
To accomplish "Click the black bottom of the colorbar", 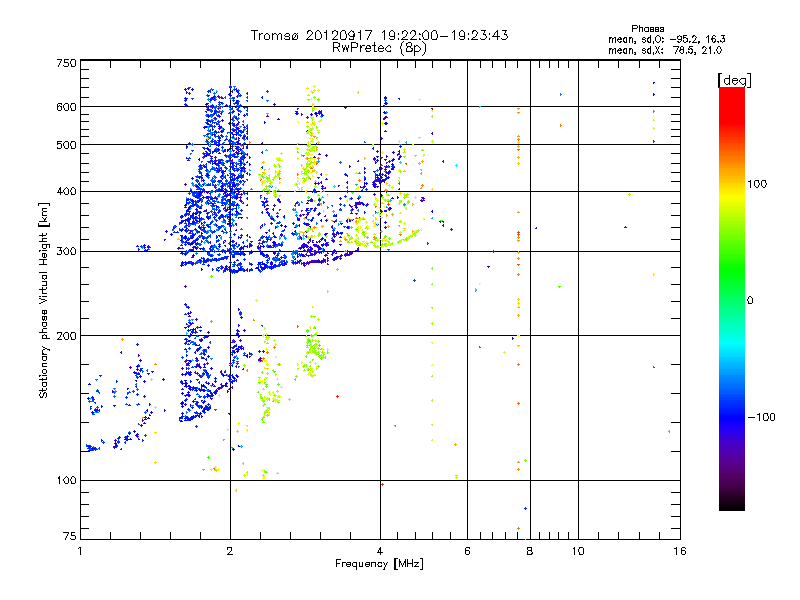I will tap(732, 503).
